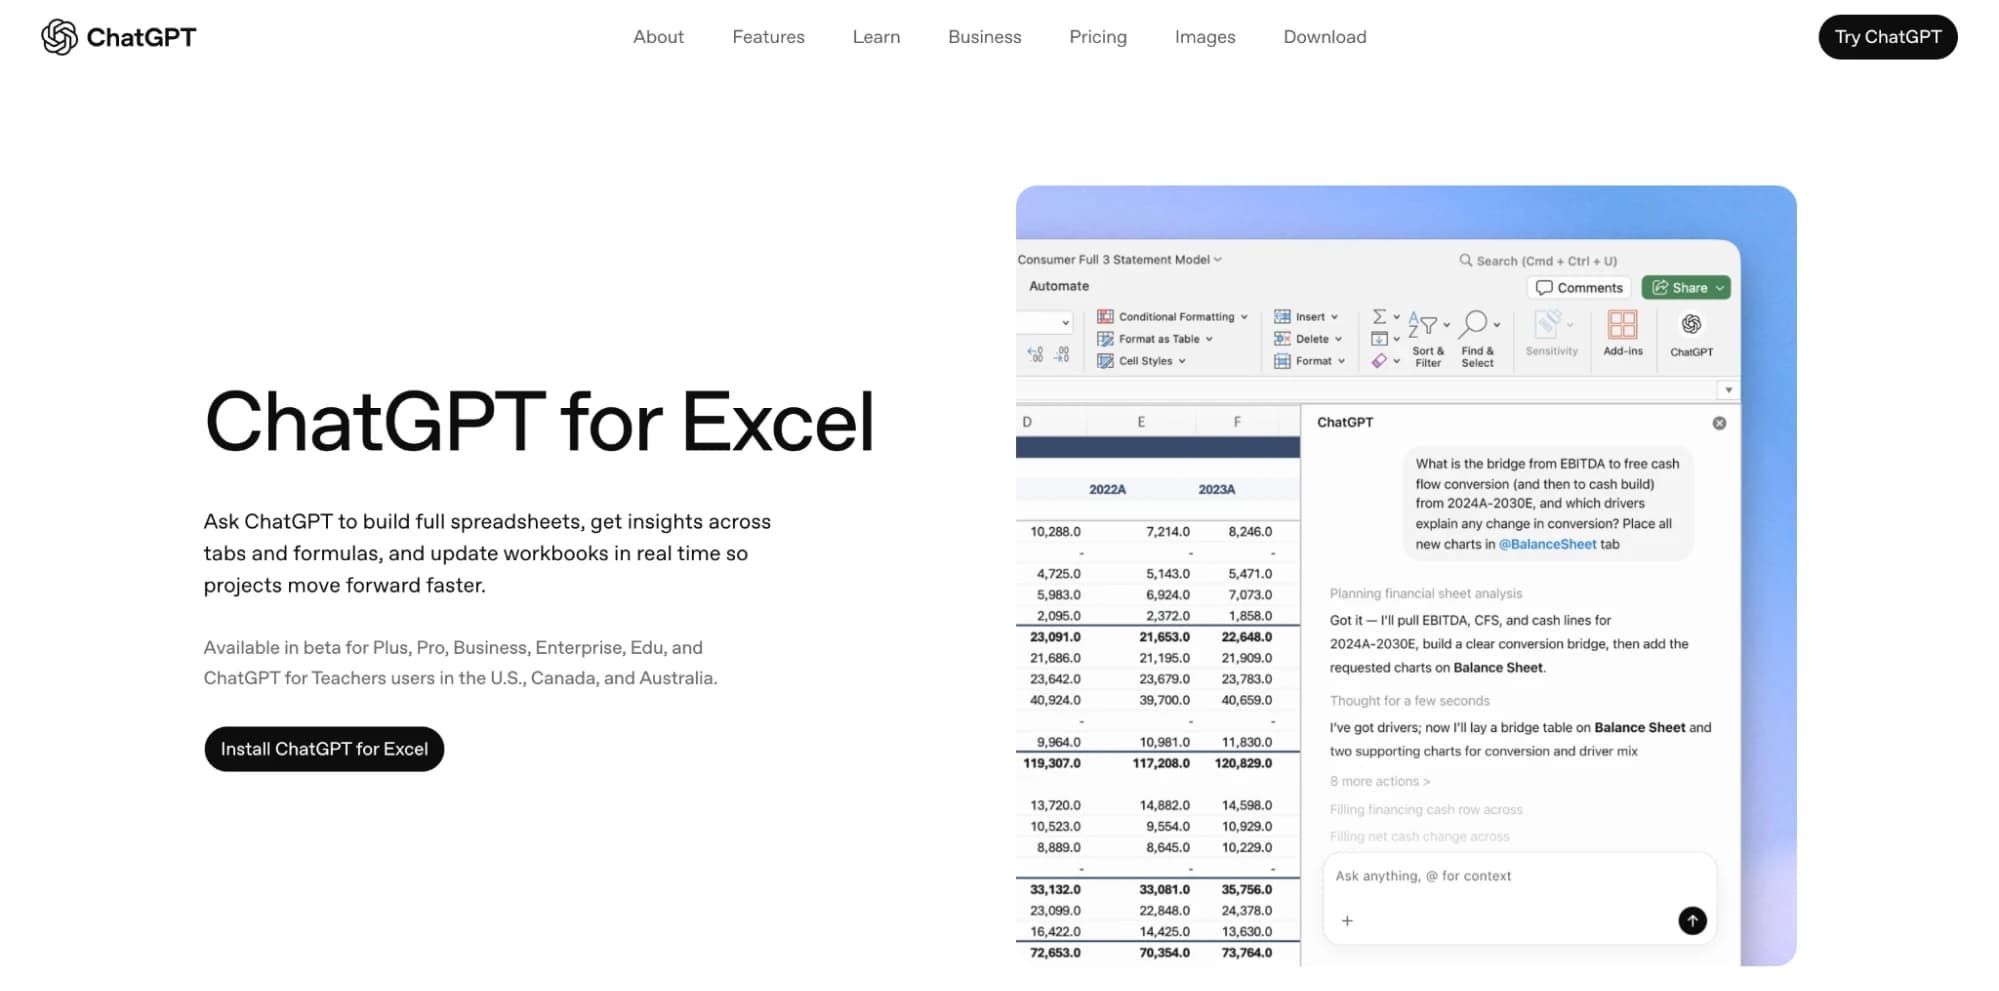
Task: Open the Delete cells dropdown
Action: (1308, 339)
